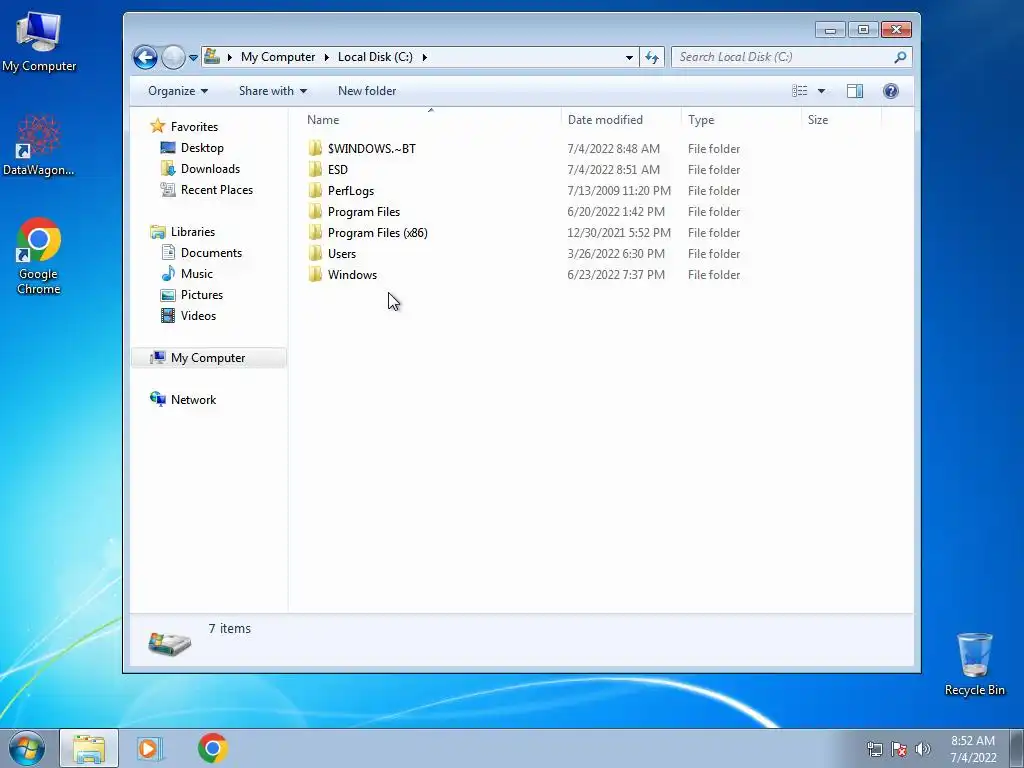The height and width of the screenshot is (768, 1024).
Task: Select Libraries in the navigation pane
Action: [x=193, y=232]
